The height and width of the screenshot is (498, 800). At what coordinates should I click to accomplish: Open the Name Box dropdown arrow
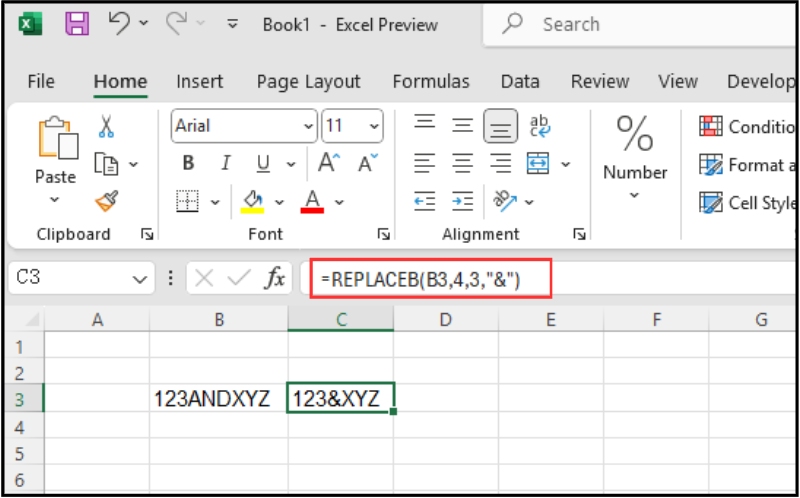coord(139,279)
